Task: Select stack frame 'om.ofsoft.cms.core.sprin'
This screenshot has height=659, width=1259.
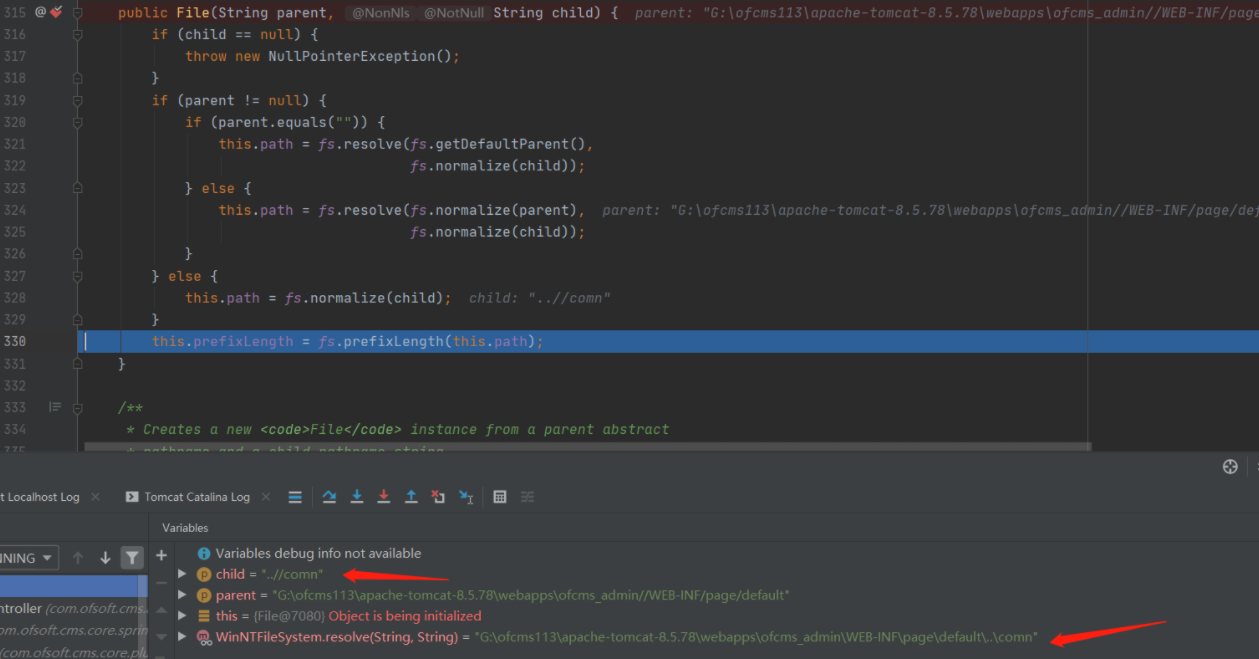Action: pos(74,630)
